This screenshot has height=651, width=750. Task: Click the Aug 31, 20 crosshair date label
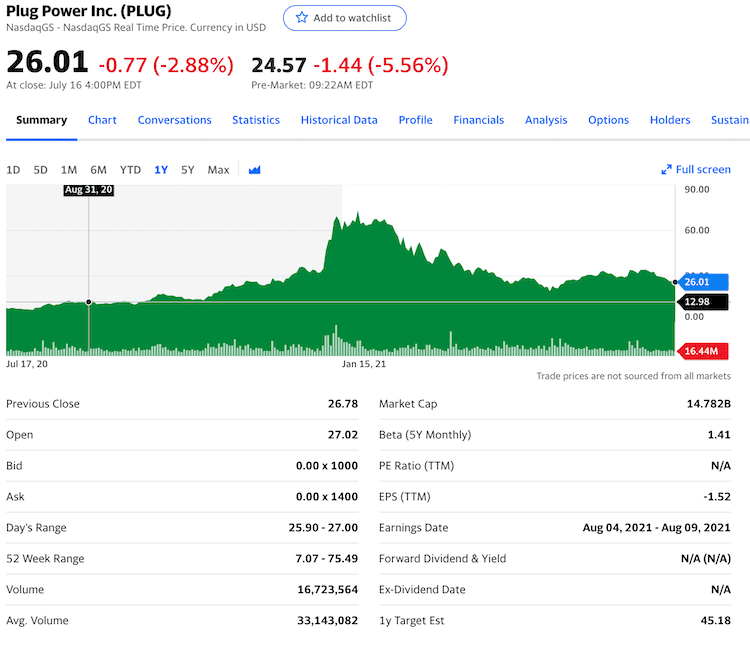click(88, 190)
